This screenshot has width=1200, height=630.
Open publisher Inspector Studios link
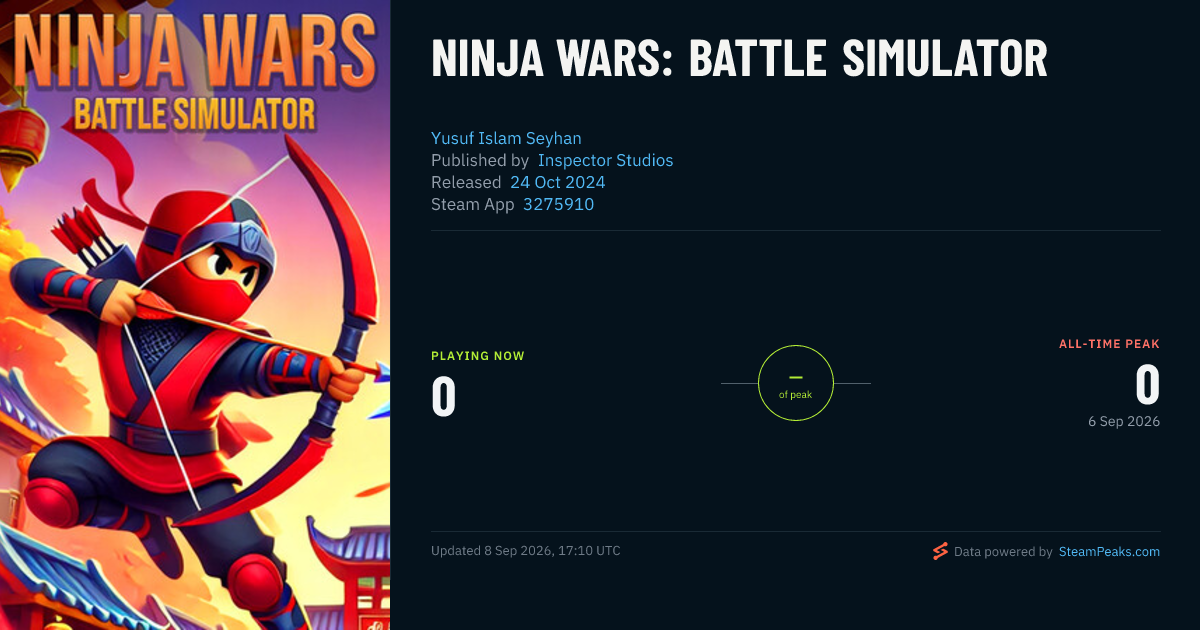(x=606, y=160)
